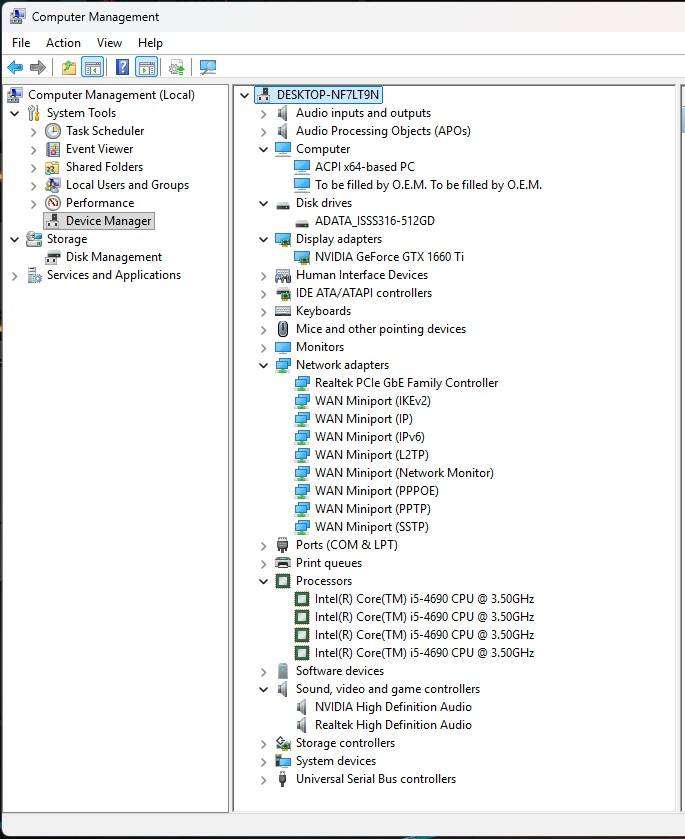
Task: Click the Task Scheduler clock icon
Action: click(53, 131)
